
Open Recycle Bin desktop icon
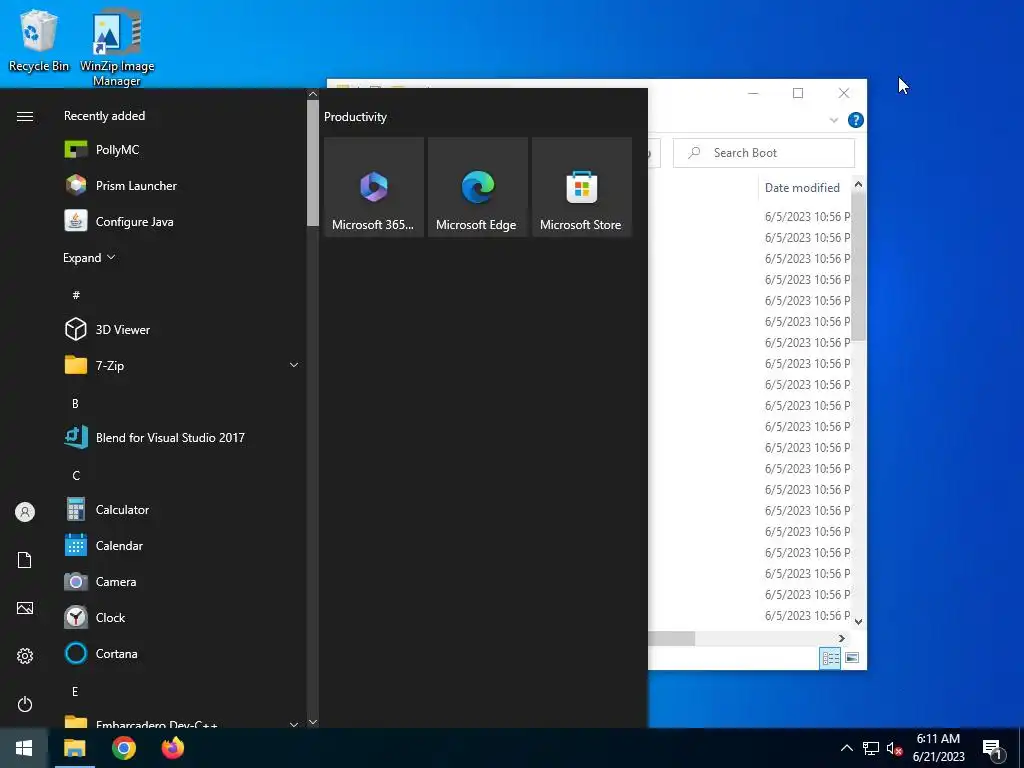click(39, 39)
